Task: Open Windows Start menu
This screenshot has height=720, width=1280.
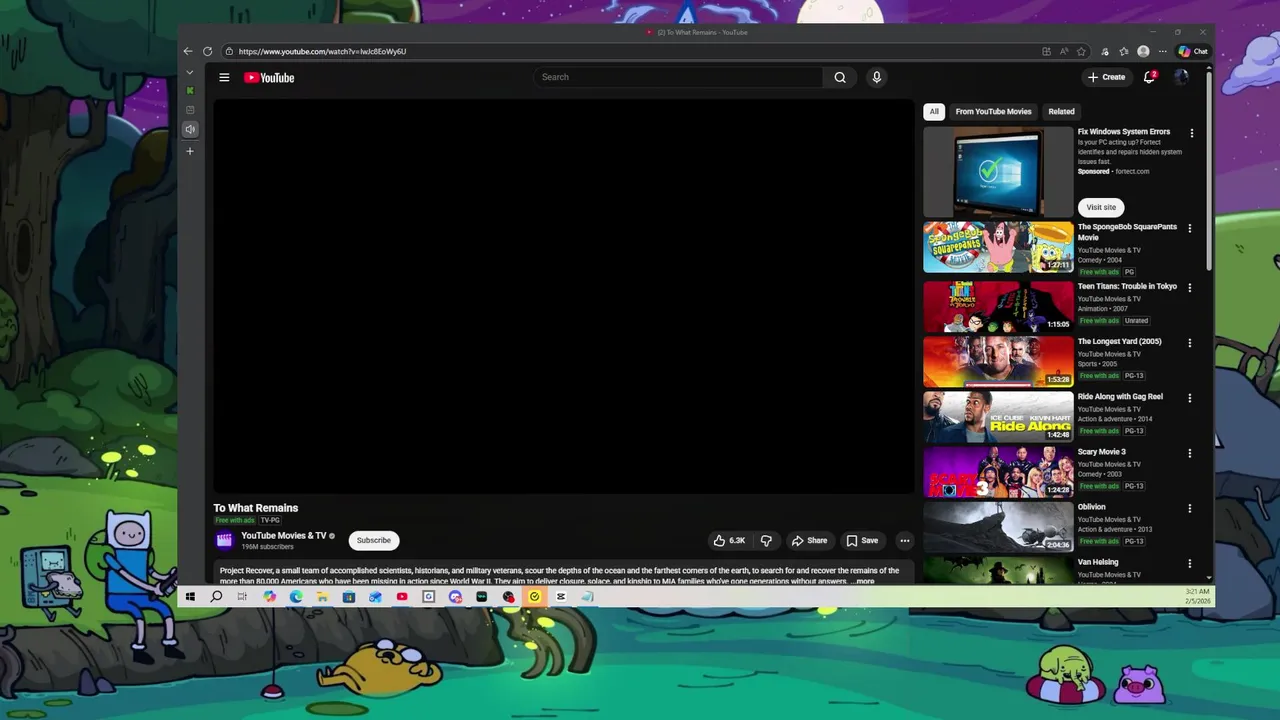Action: click(x=190, y=597)
